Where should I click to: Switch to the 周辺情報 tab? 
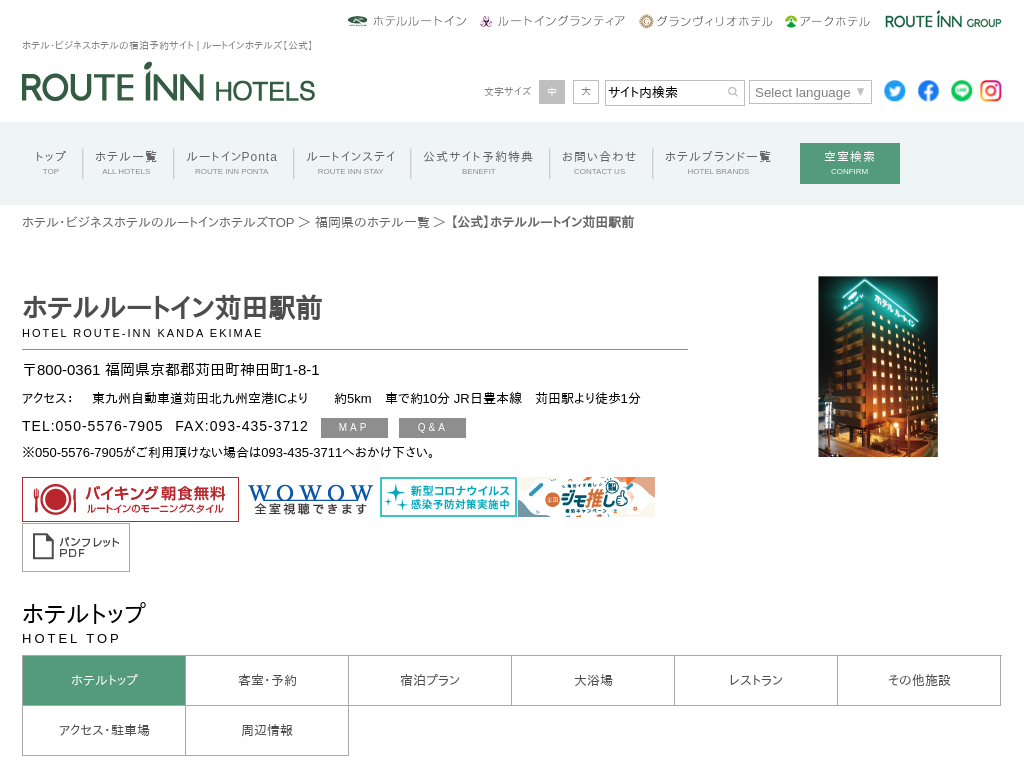(x=267, y=730)
